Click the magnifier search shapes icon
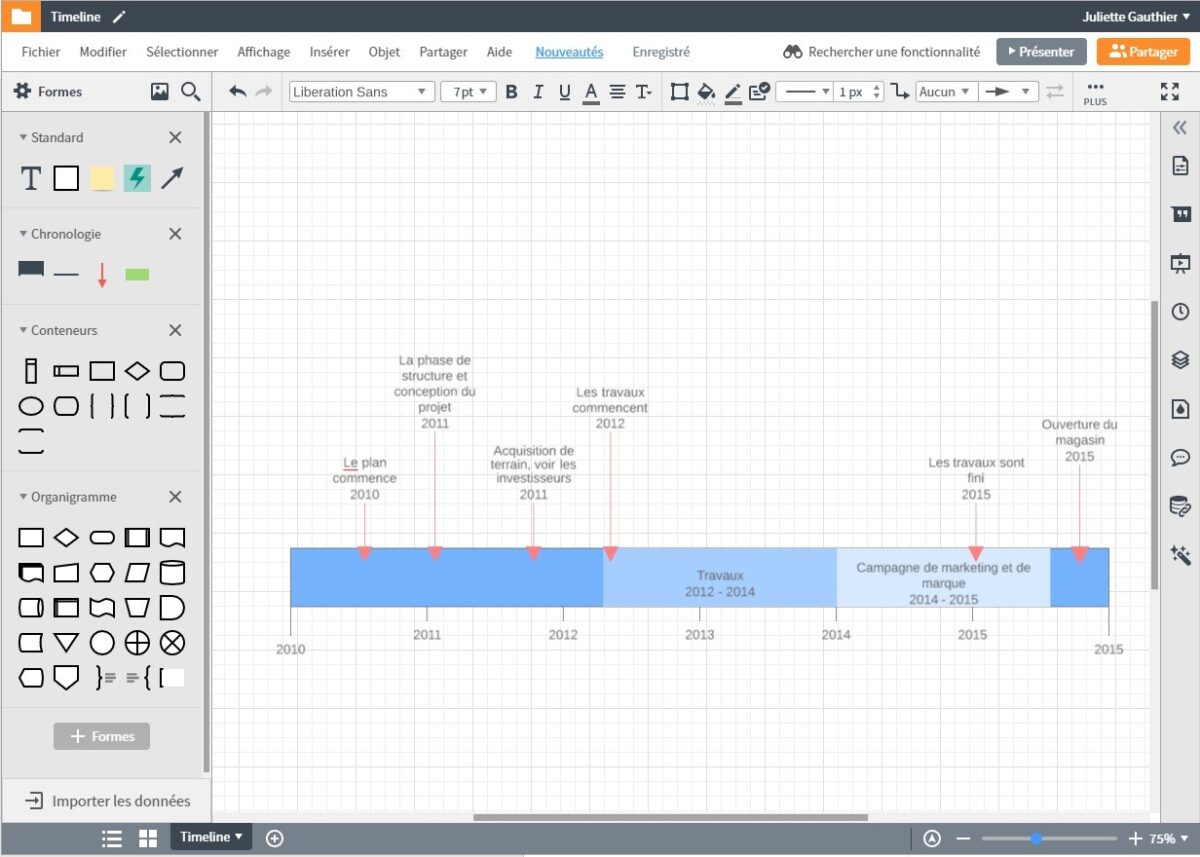Screen dimensions: 1200x857 coord(190,91)
